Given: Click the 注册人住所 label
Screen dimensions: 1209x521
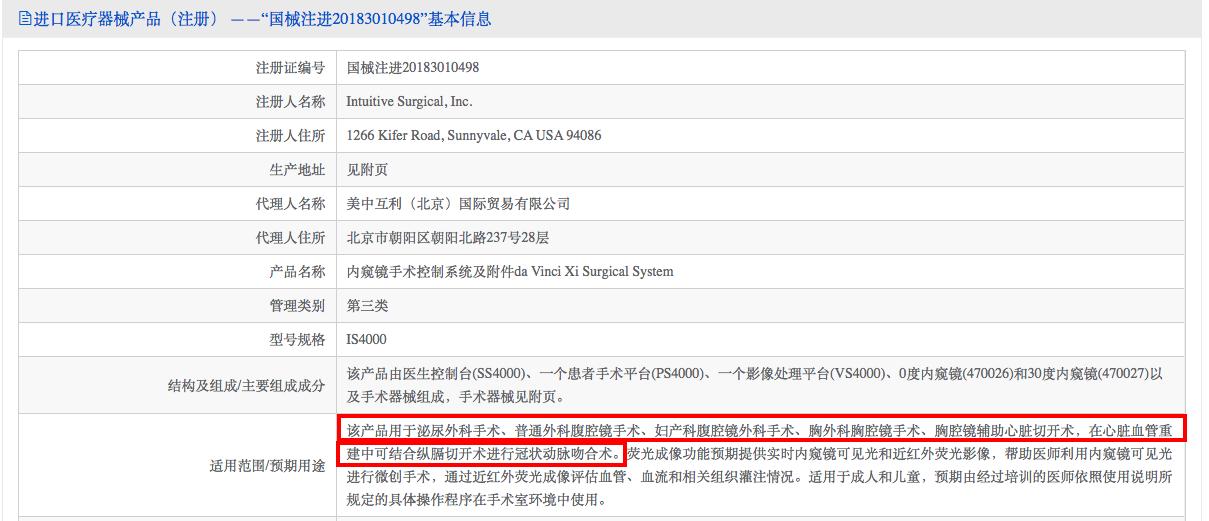Looking at the screenshot, I should click(290, 136).
